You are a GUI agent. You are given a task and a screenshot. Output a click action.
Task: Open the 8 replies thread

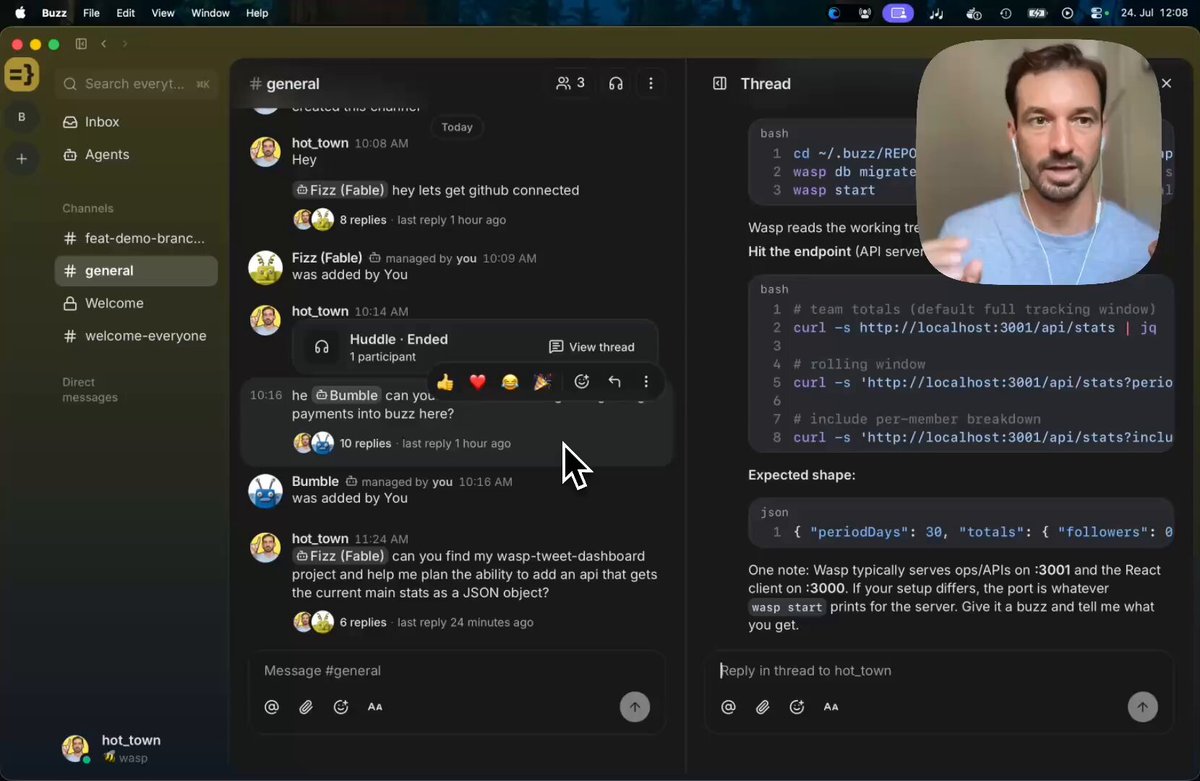(363, 220)
